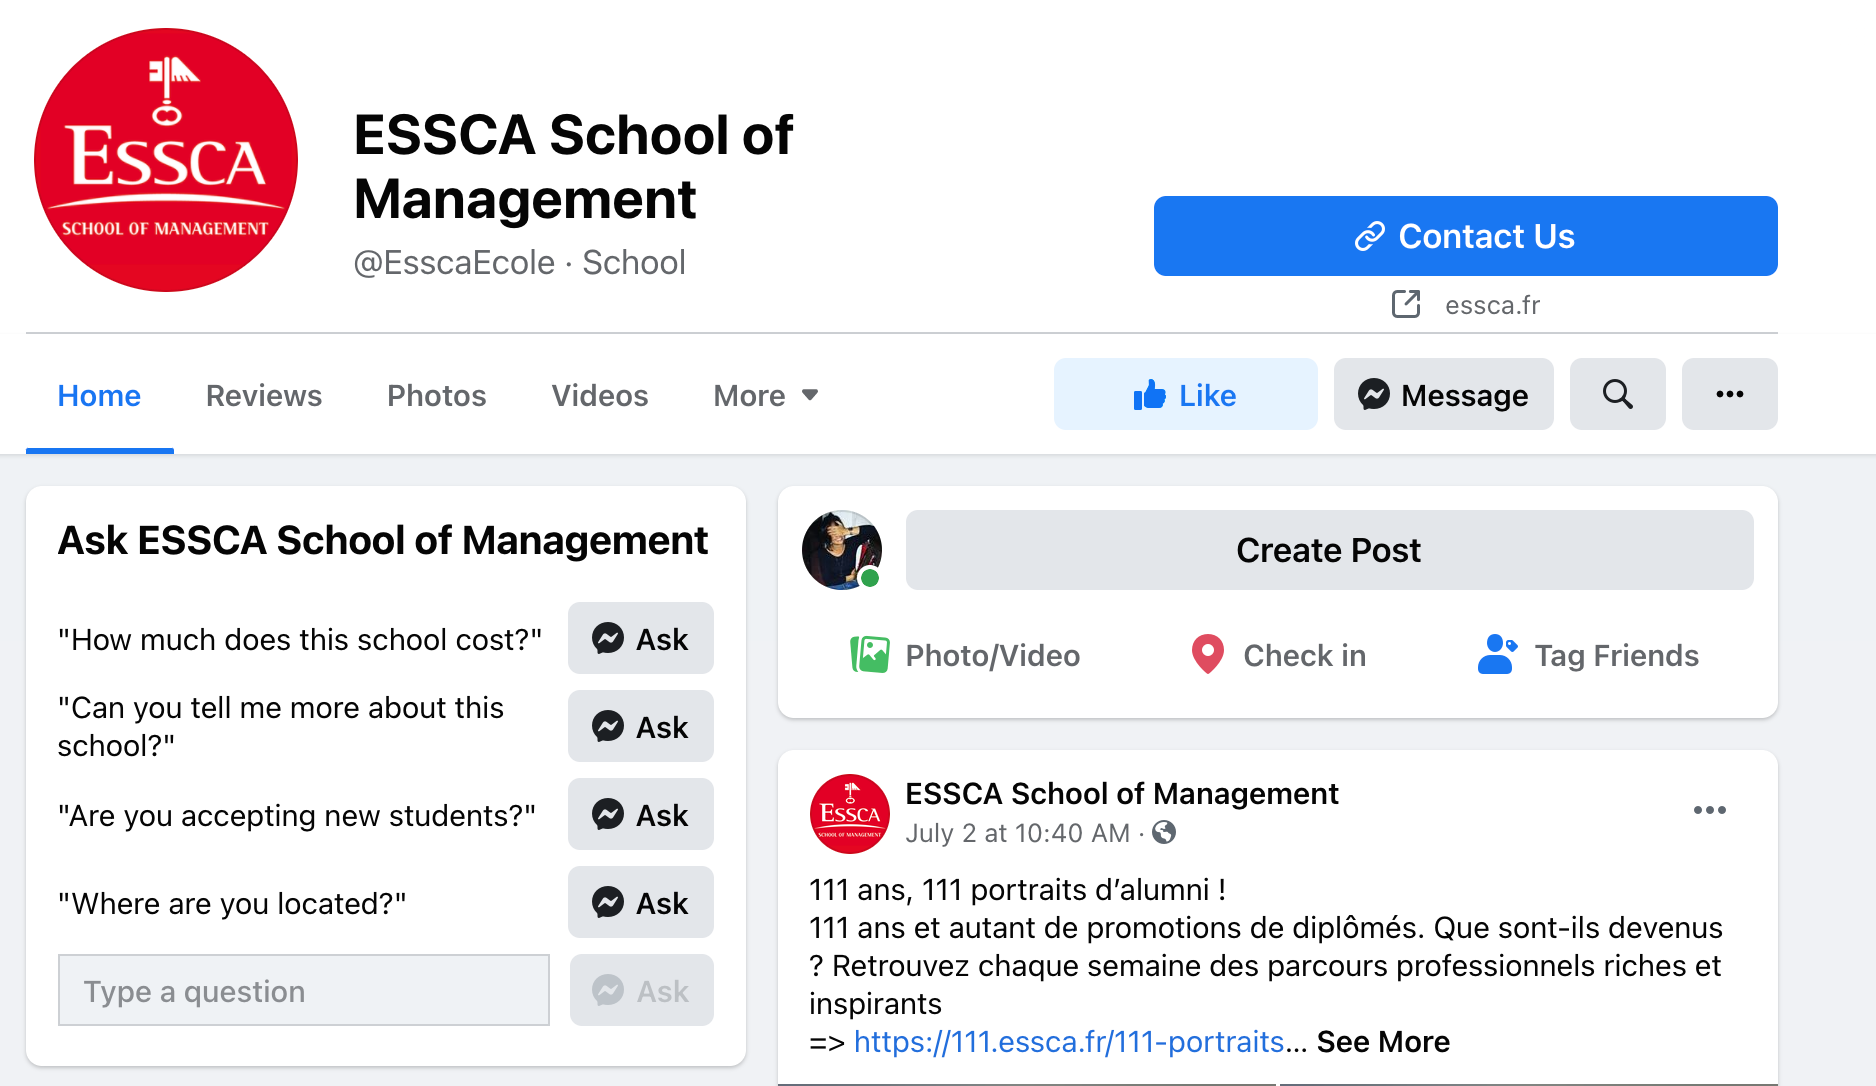Open the Videos tab
Screen dimensions: 1876x1086
600,396
